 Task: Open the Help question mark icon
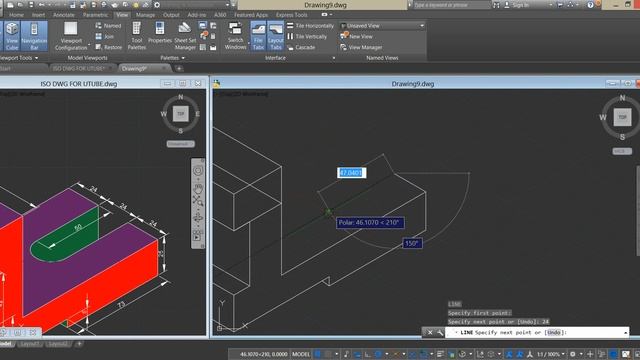590,5
